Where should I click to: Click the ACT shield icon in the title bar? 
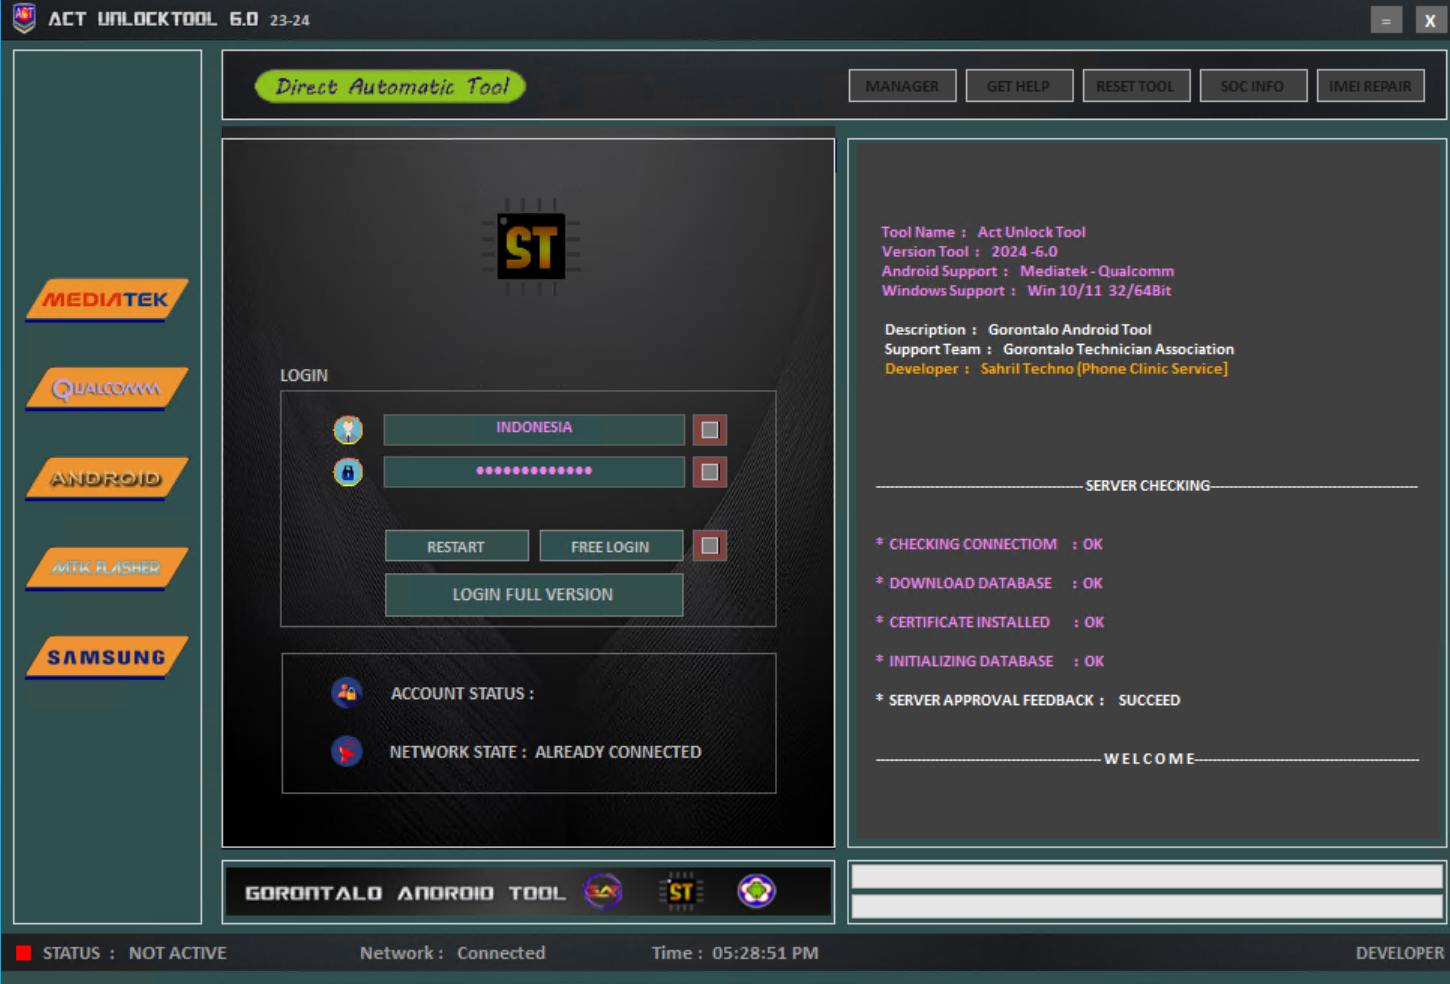pyautogui.click(x=24, y=19)
